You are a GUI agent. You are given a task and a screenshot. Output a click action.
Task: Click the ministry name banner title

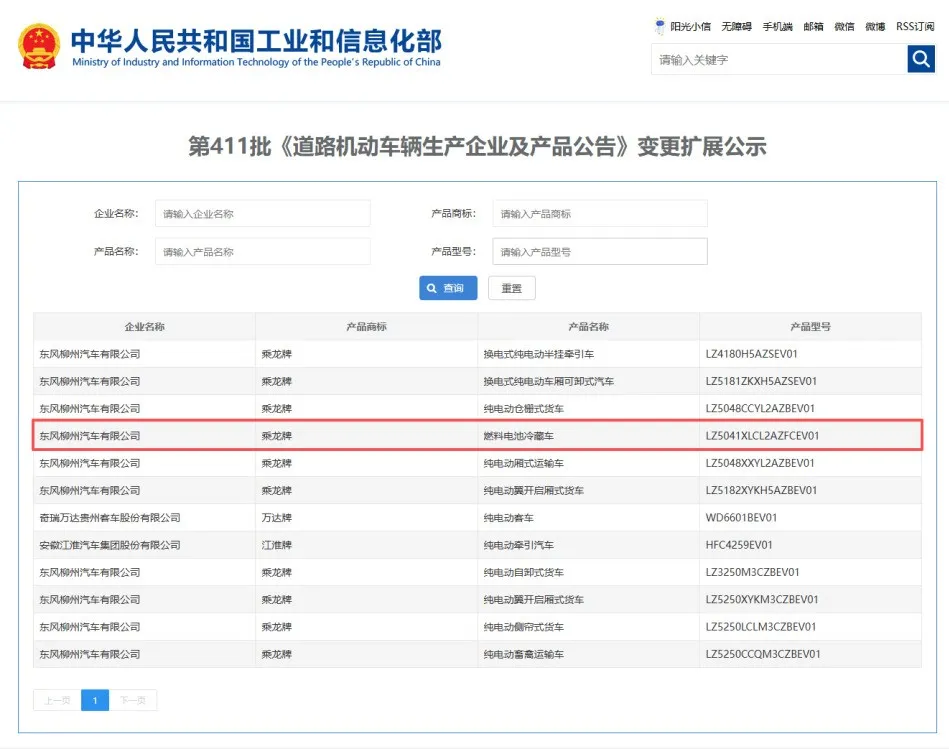(256, 47)
